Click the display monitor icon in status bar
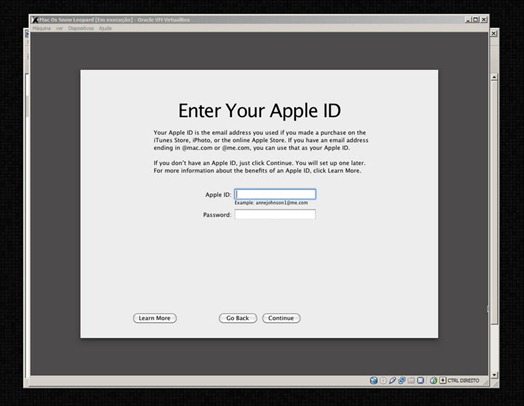 coord(420,380)
